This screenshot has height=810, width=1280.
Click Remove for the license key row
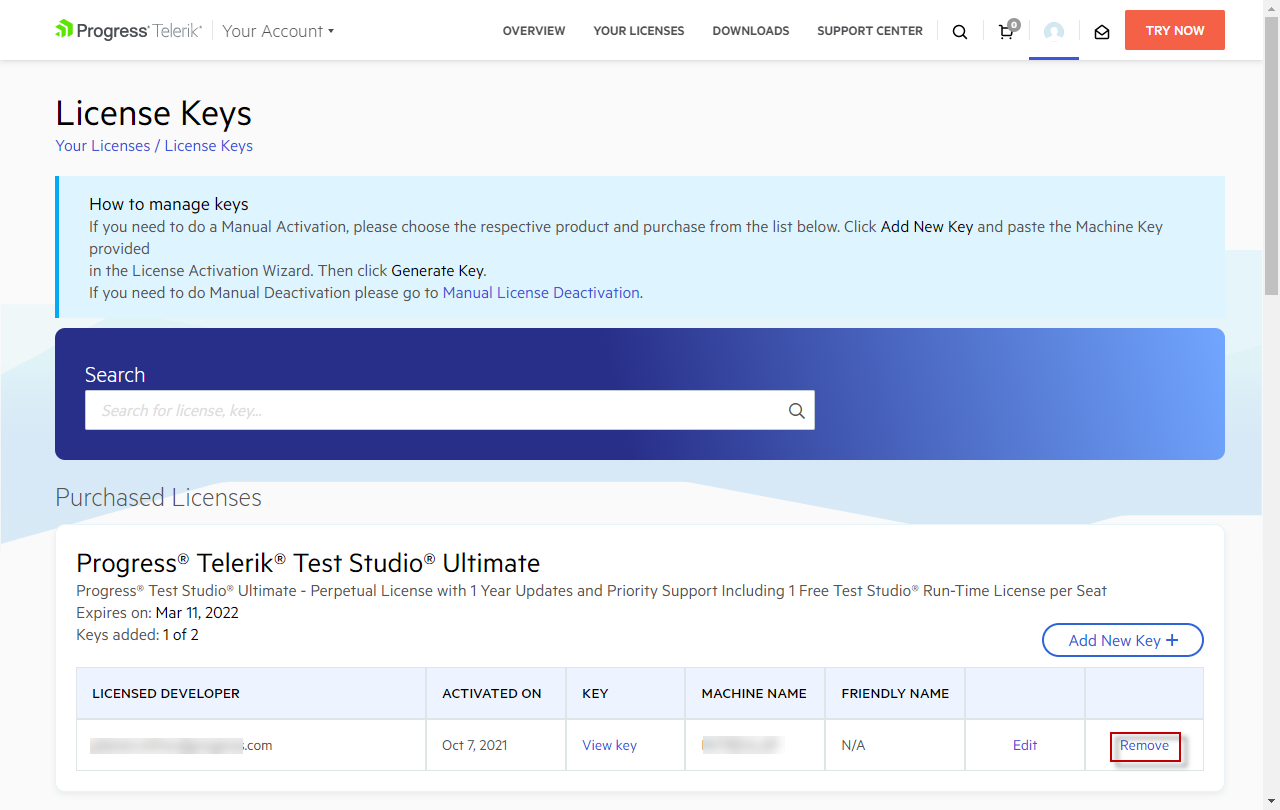pyautogui.click(x=1145, y=746)
